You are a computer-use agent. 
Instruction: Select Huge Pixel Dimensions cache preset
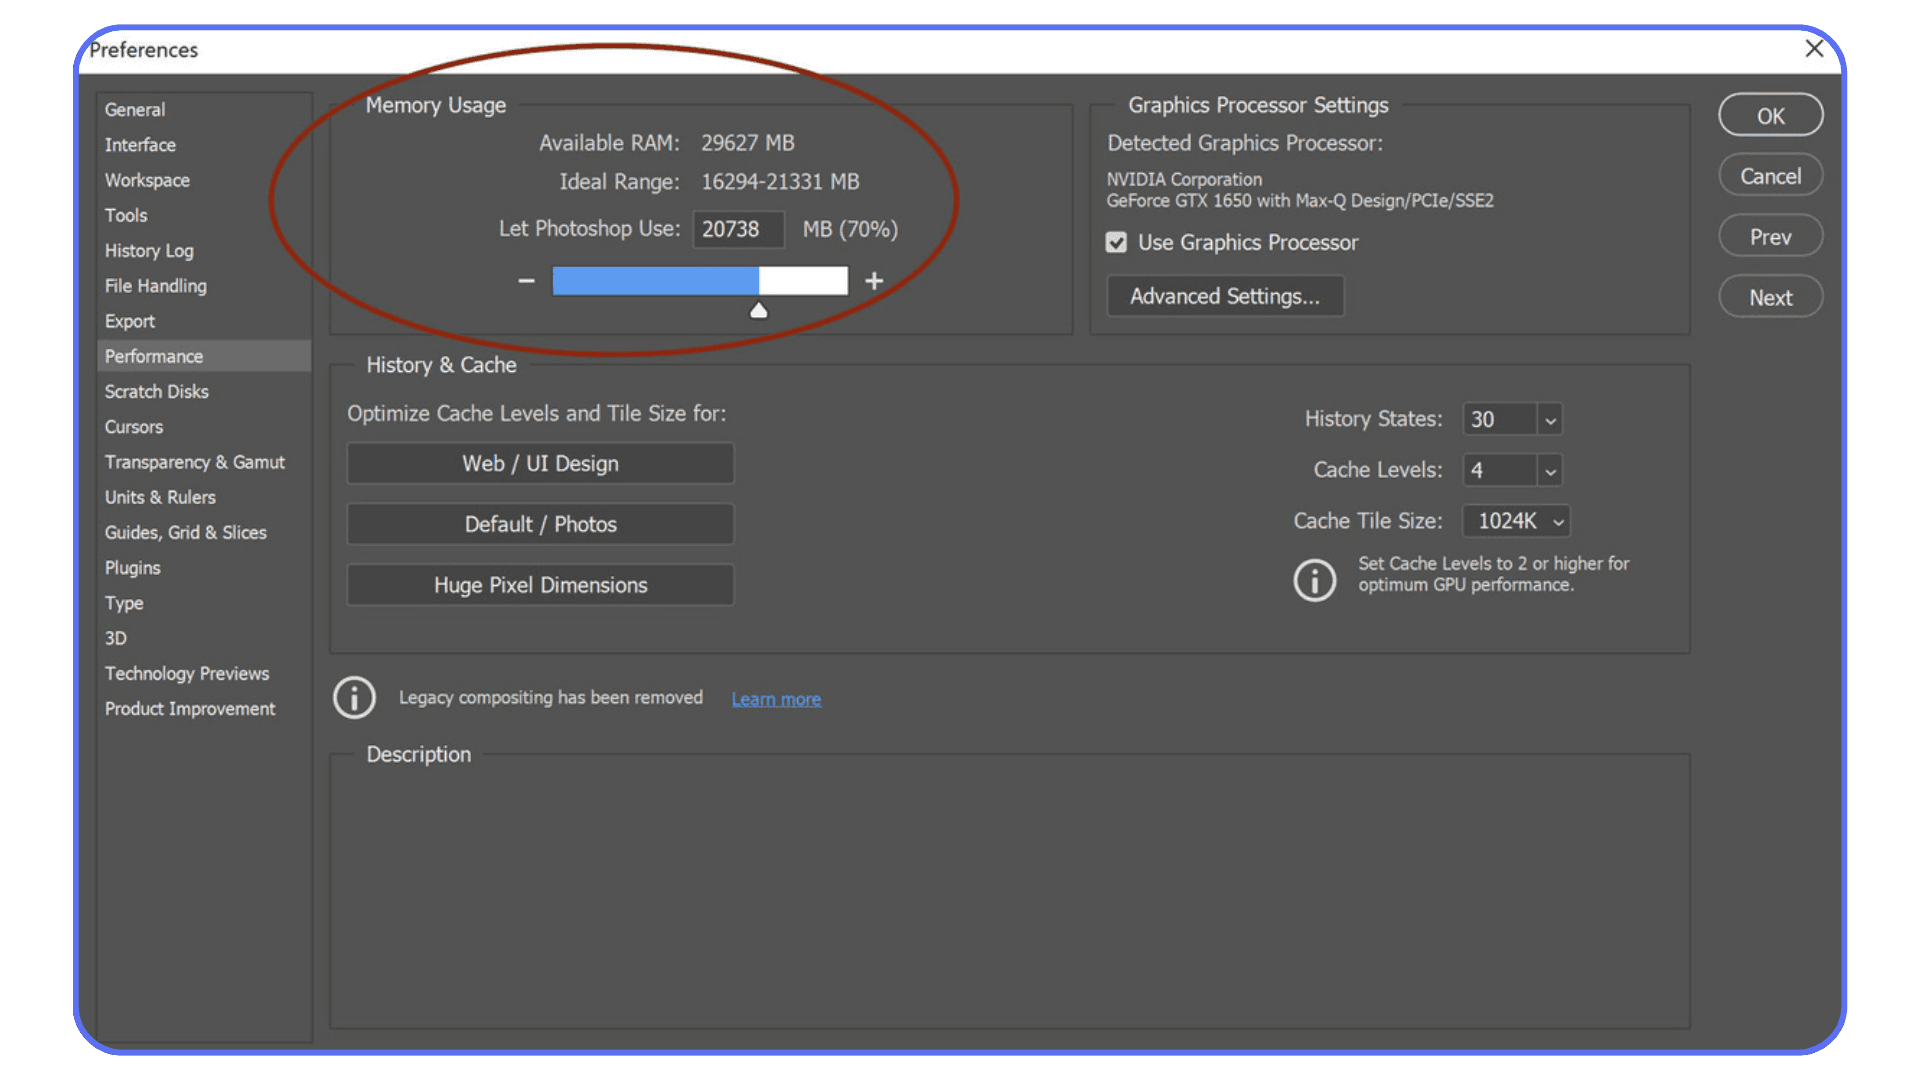pos(539,585)
